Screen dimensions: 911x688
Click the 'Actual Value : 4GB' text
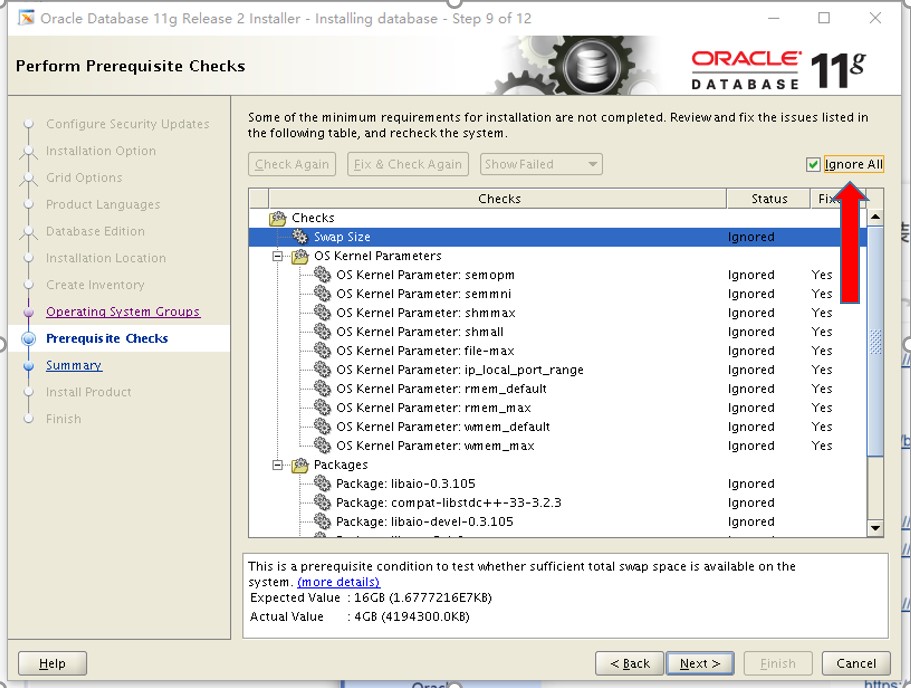click(360, 617)
